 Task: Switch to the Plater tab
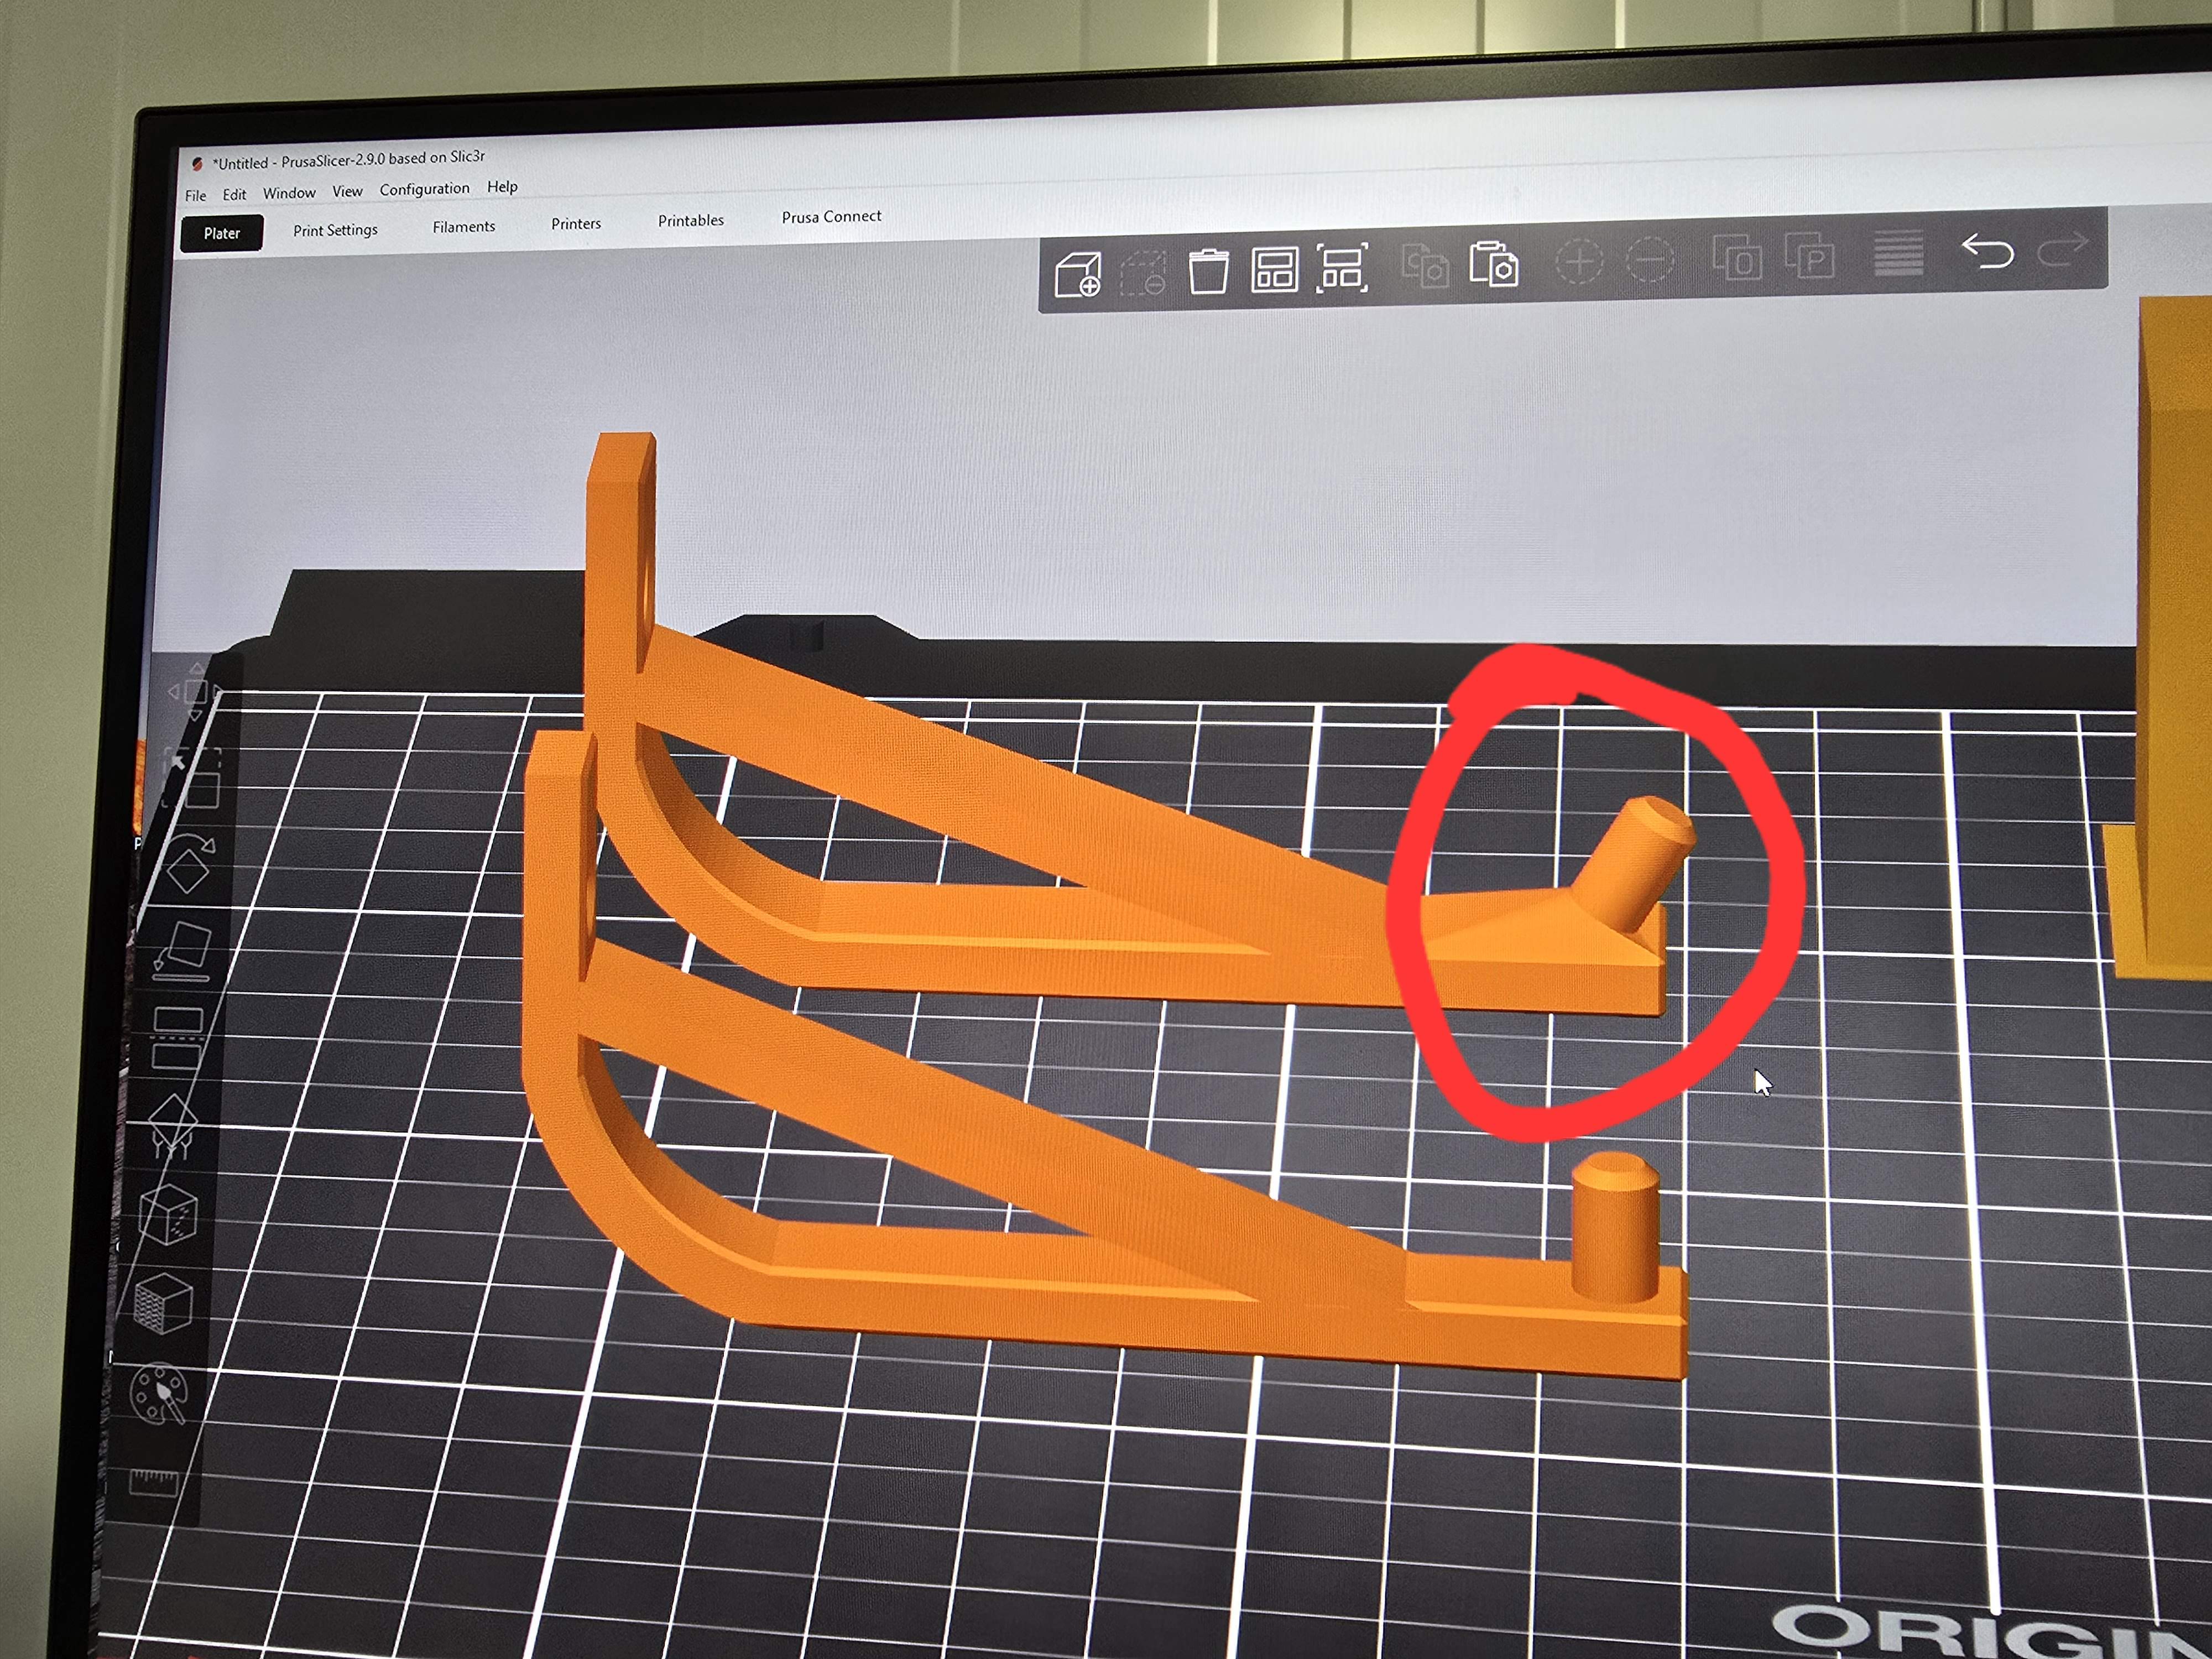[x=222, y=233]
